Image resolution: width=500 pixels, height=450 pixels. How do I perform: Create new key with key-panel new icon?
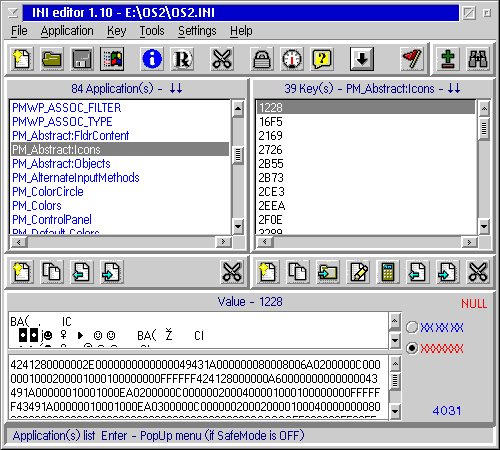268,272
